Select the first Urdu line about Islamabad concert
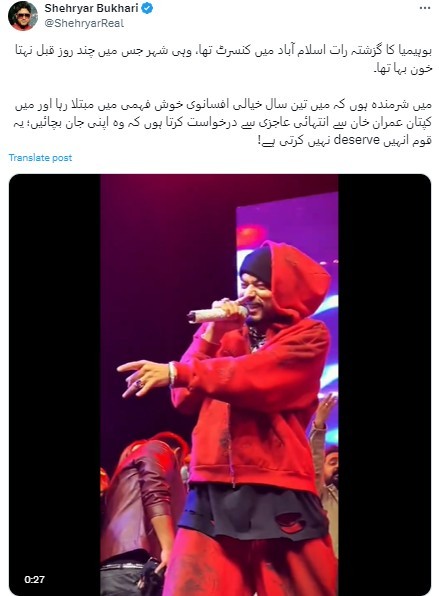The width and height of the screenshot is (439, 596). (223, 51)
